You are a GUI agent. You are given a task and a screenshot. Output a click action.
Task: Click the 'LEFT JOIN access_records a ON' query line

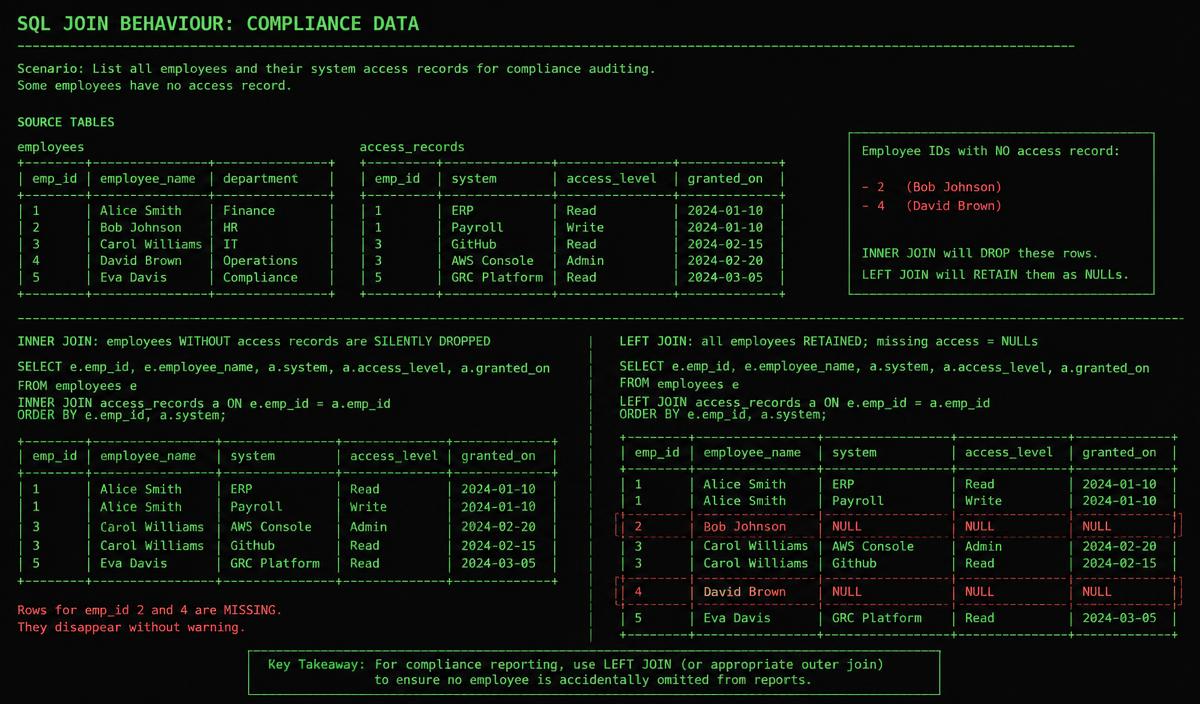click(805, 403)
